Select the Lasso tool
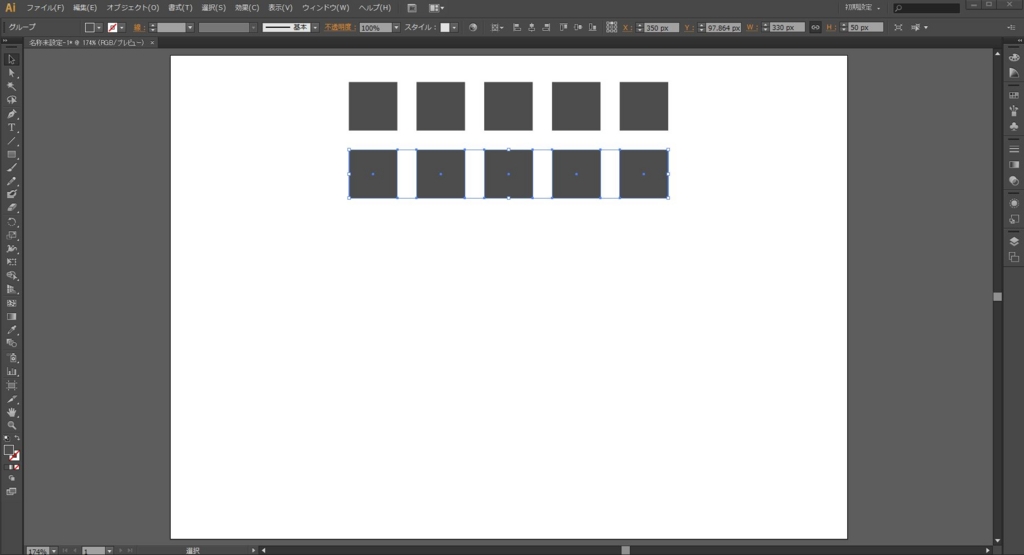Viewport: 1024px width, 555px height. pos(11,100)
